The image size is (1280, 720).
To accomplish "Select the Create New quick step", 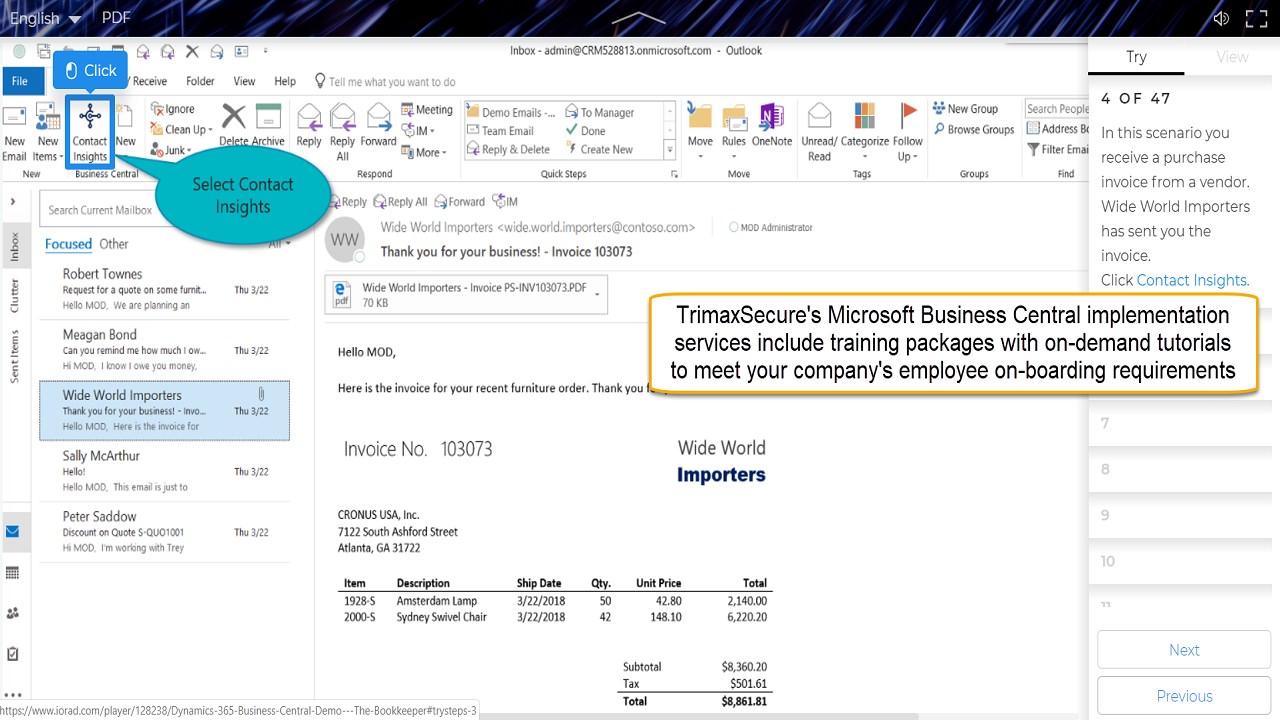I will [599, 149].
